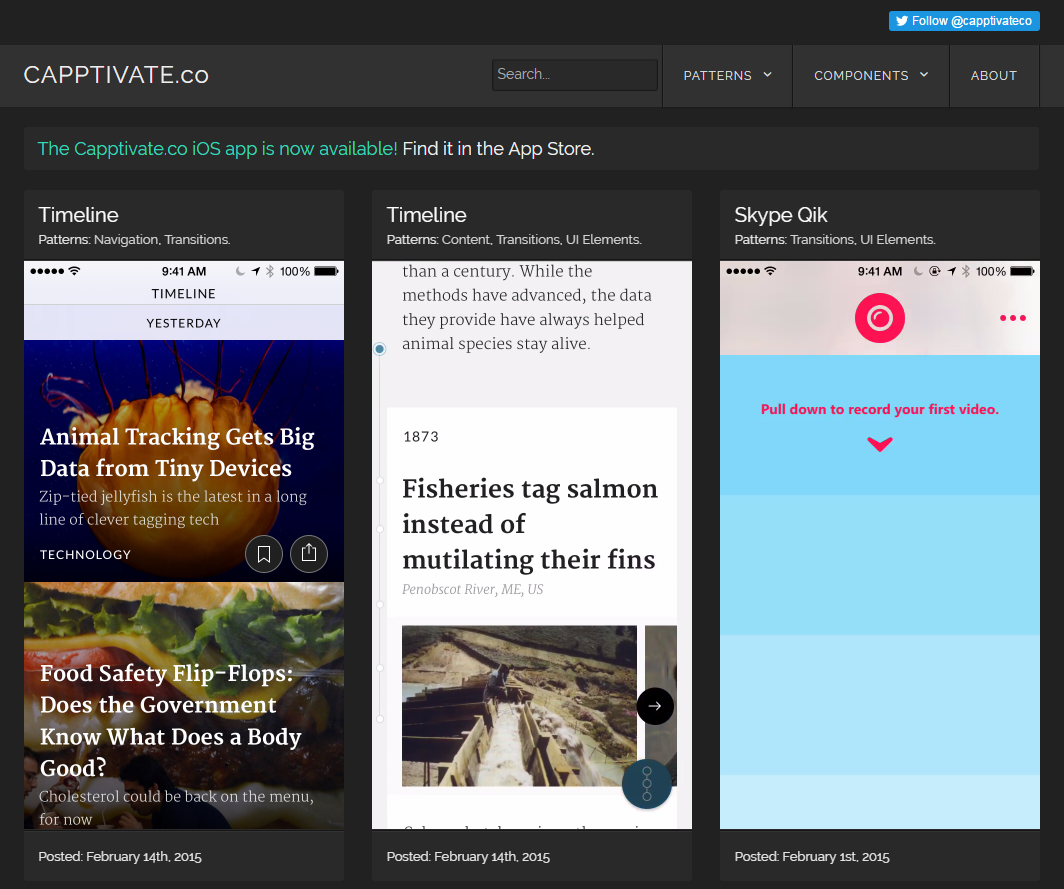Go to CAPPTIVATE.co home logo
The width and height of the screenshot is (1064, 889).
coord(116,75)
